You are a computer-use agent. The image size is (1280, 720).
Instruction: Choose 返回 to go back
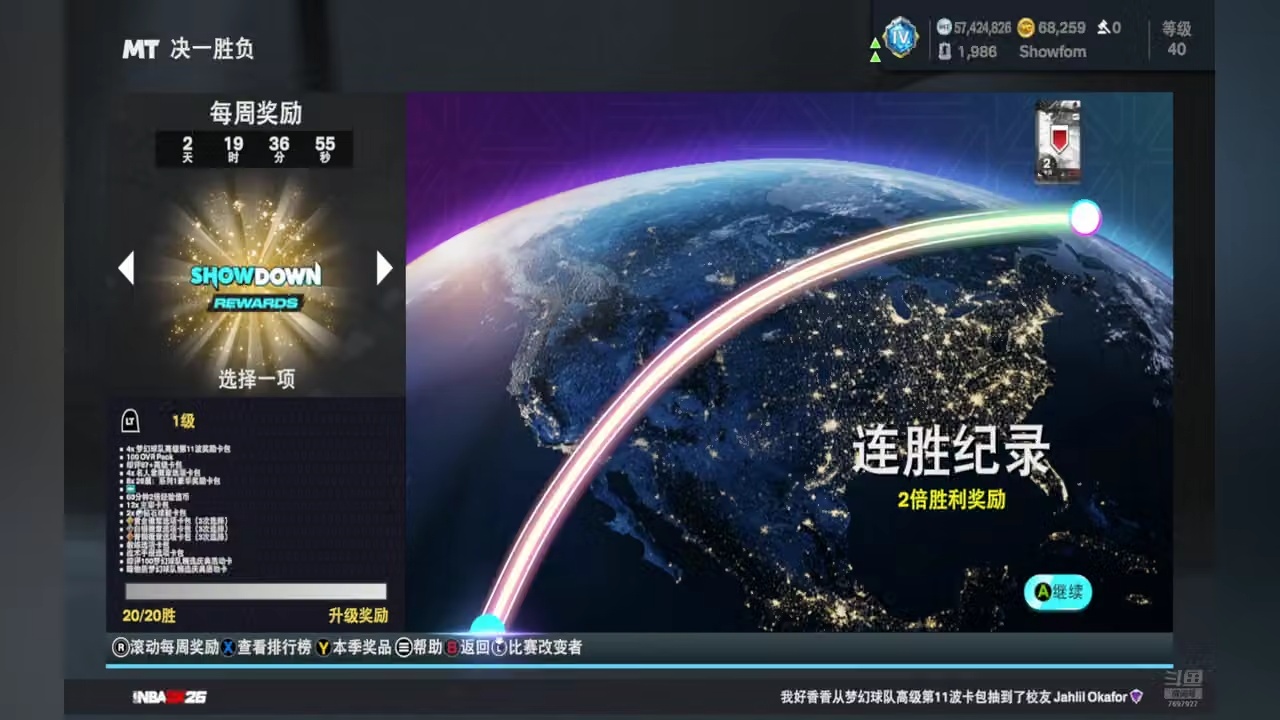click(475, 647)
